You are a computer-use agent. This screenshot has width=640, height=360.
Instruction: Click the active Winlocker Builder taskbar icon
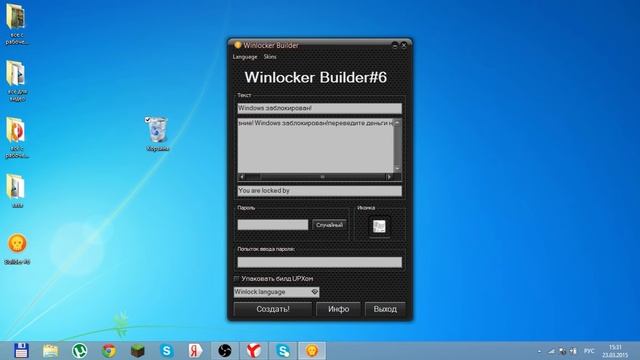tap(312, 351)
